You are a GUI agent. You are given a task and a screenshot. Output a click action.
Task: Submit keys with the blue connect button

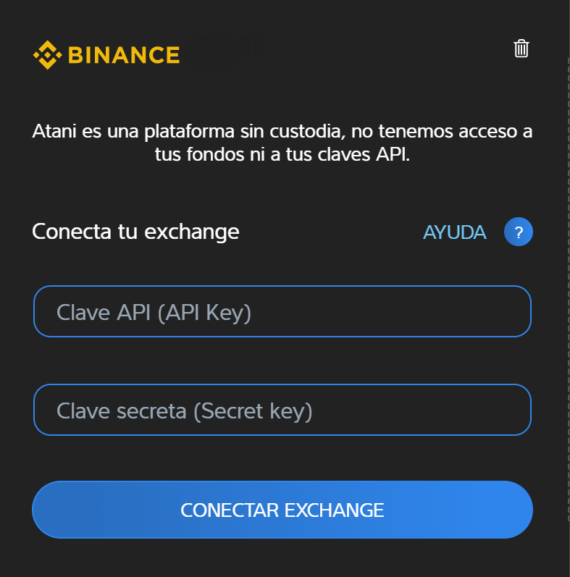tap(282, 510)
